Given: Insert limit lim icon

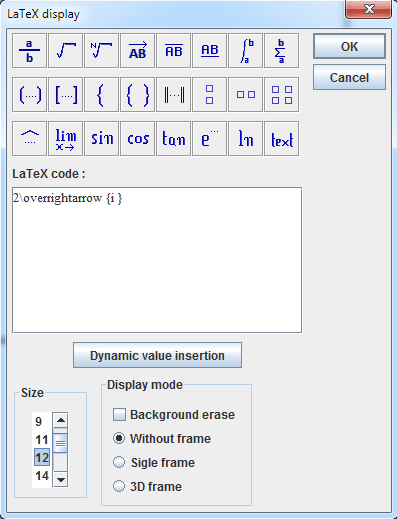Looking at the screenshot, I should (x=65, y=139).
